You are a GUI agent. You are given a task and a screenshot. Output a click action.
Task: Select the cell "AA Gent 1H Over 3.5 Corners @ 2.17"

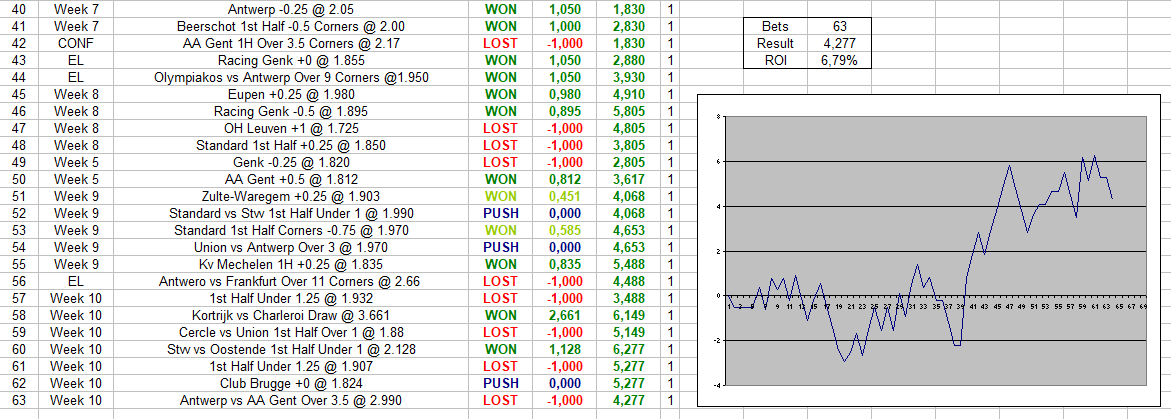click(x=291, y=43)
